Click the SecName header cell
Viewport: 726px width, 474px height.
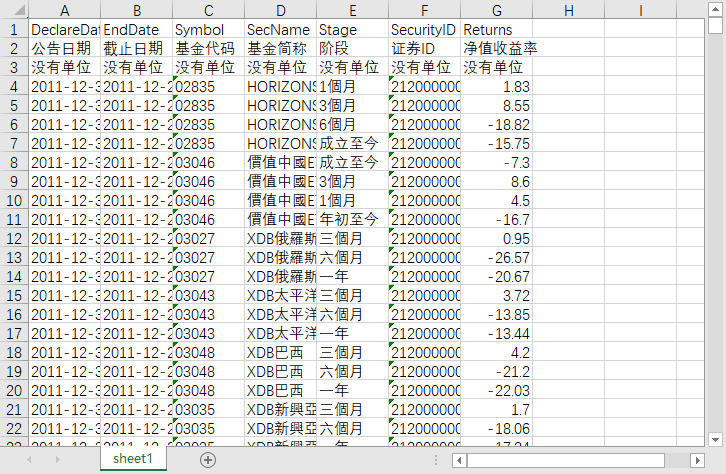tap(281, 30)
